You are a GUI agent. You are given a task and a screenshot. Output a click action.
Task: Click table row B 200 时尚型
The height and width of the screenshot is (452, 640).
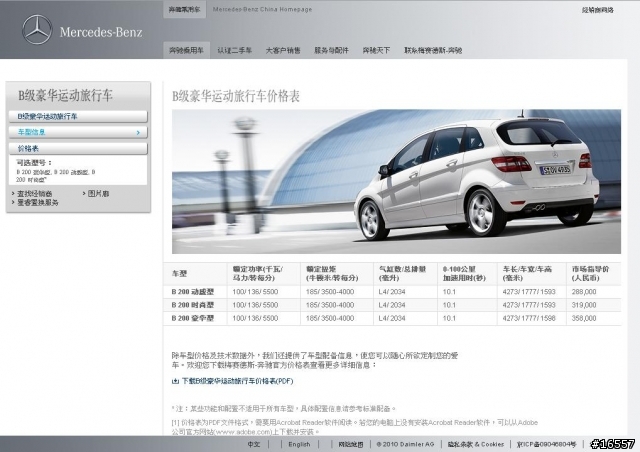pos(392,305)
